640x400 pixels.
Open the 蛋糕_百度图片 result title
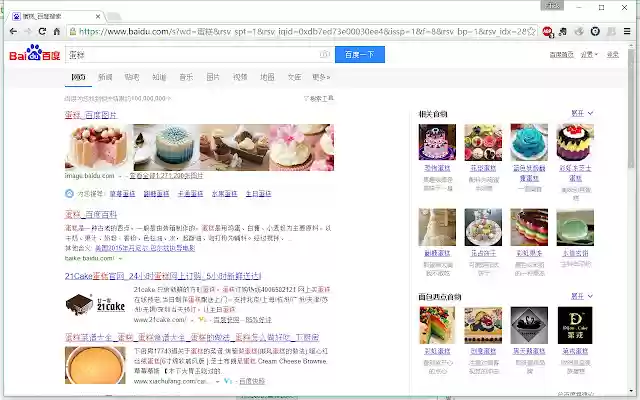click(x=91, y=115)
